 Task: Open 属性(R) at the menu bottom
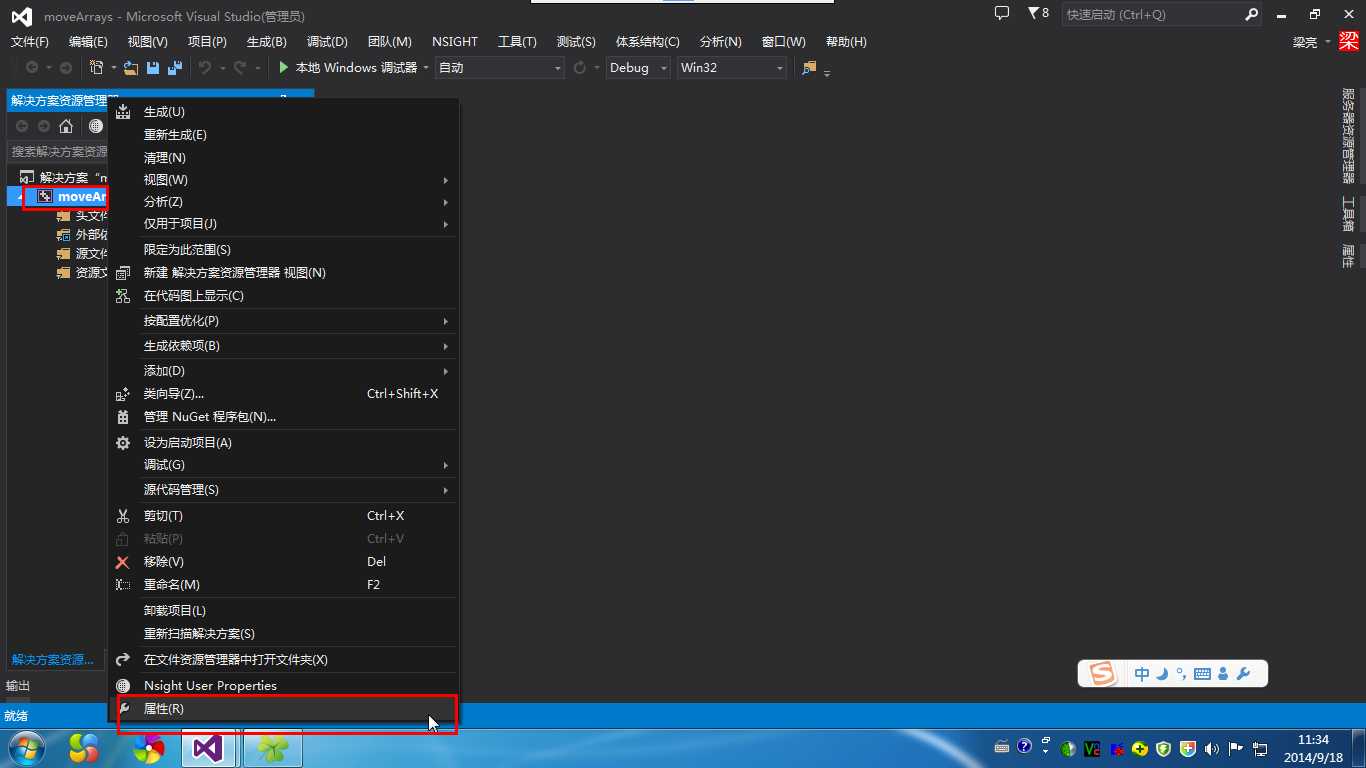point(284,709)
